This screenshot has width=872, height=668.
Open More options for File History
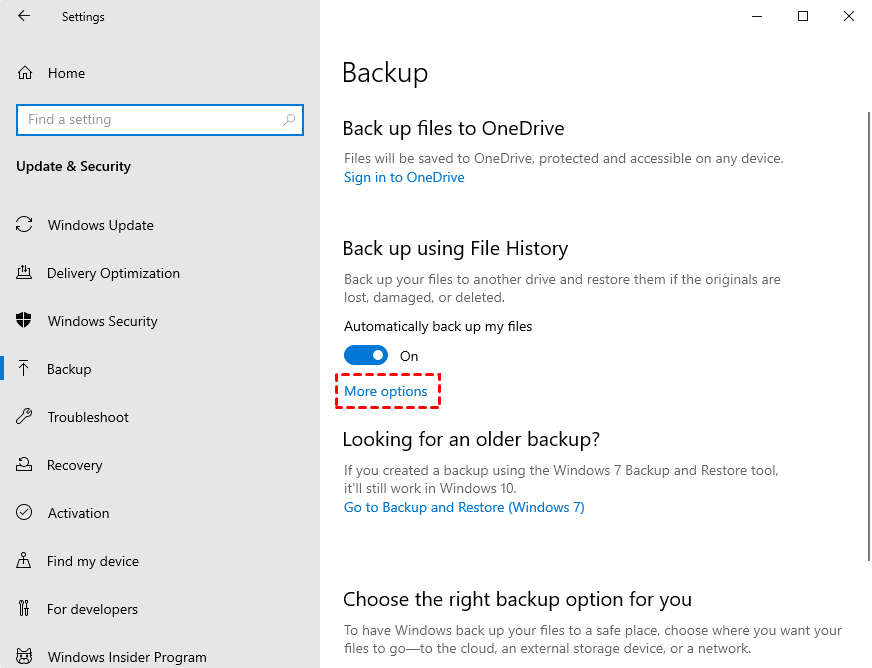[x=387, y=391]
